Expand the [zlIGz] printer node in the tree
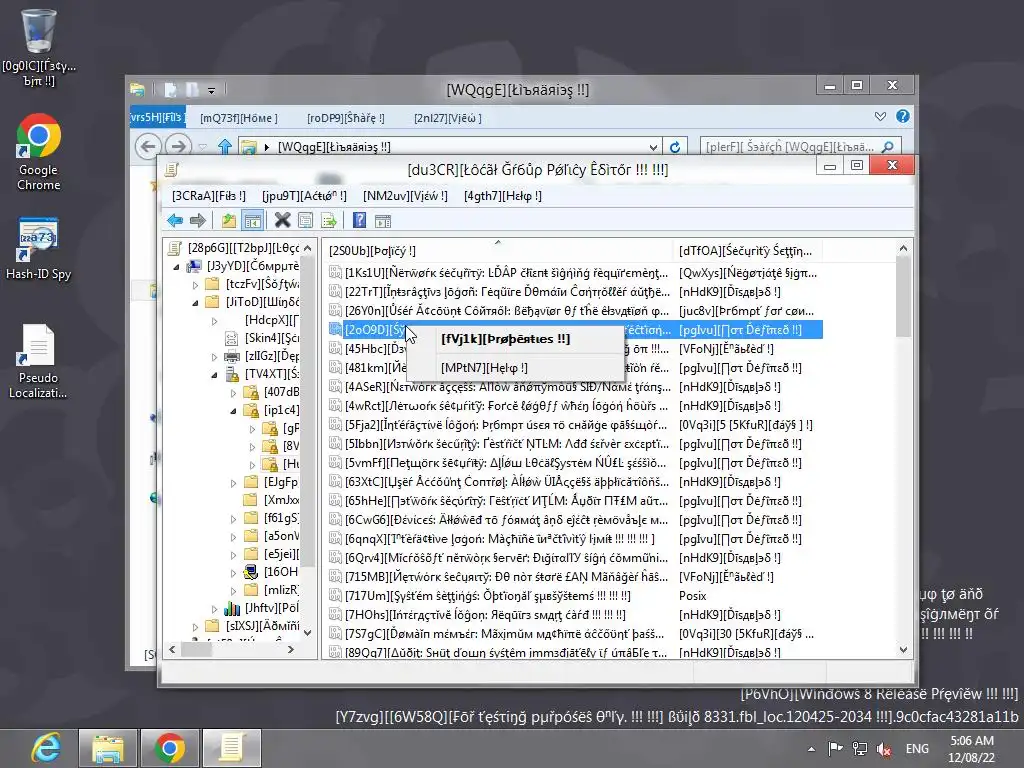1024x768 pixels. [214, 357]
